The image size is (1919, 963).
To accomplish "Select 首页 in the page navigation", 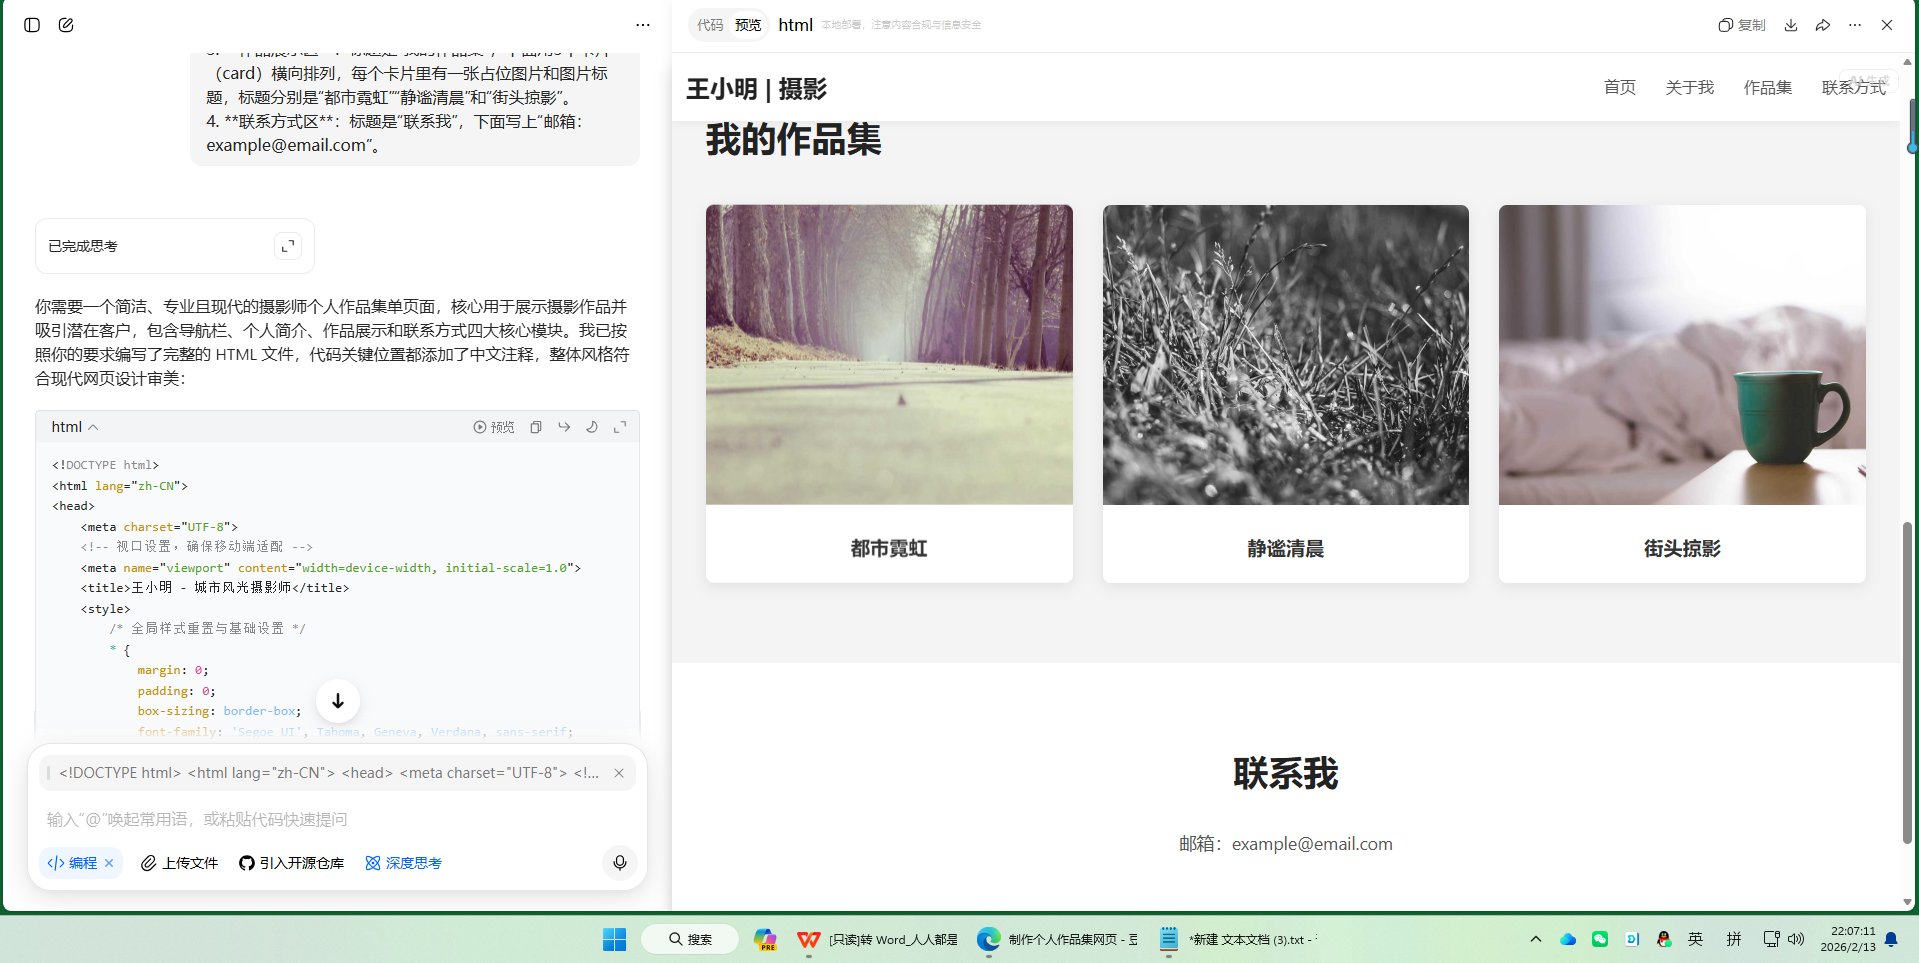I will click(1619, 87).
